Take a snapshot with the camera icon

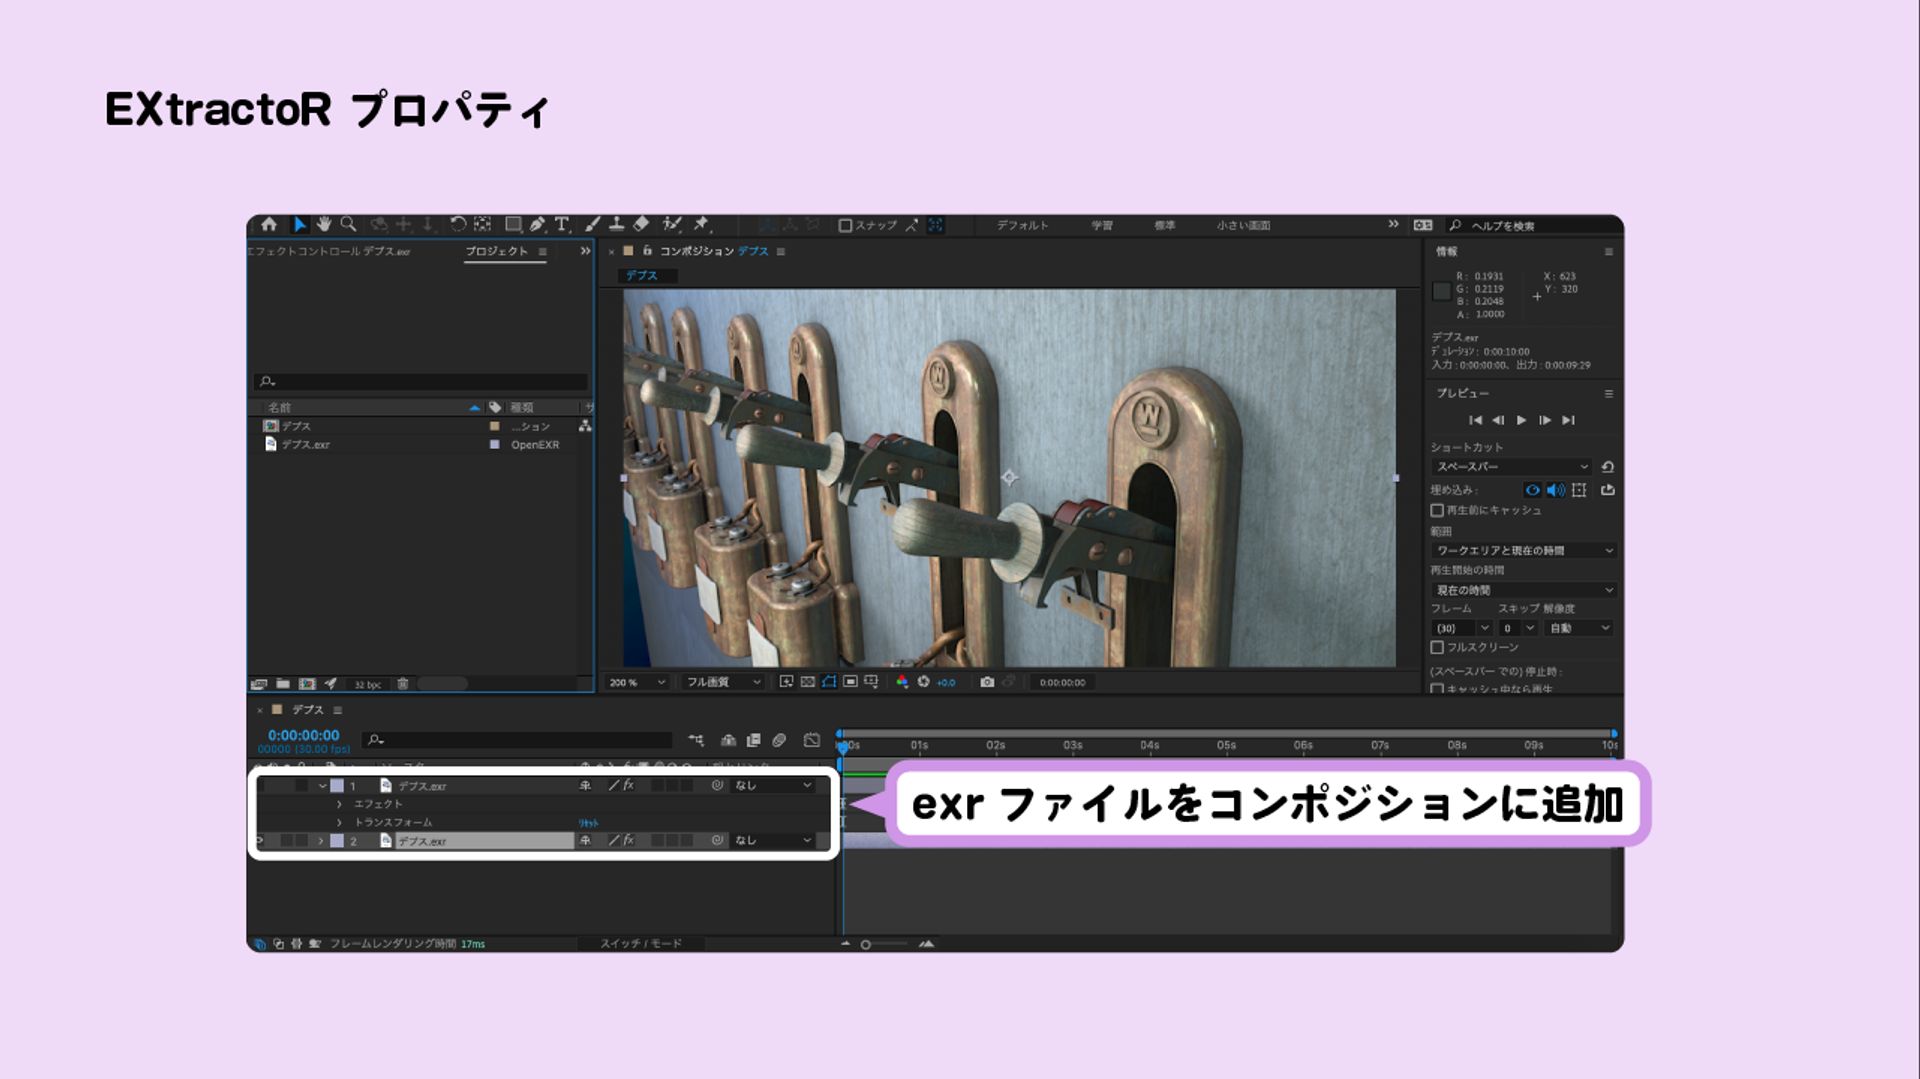(x=988, y=681)
